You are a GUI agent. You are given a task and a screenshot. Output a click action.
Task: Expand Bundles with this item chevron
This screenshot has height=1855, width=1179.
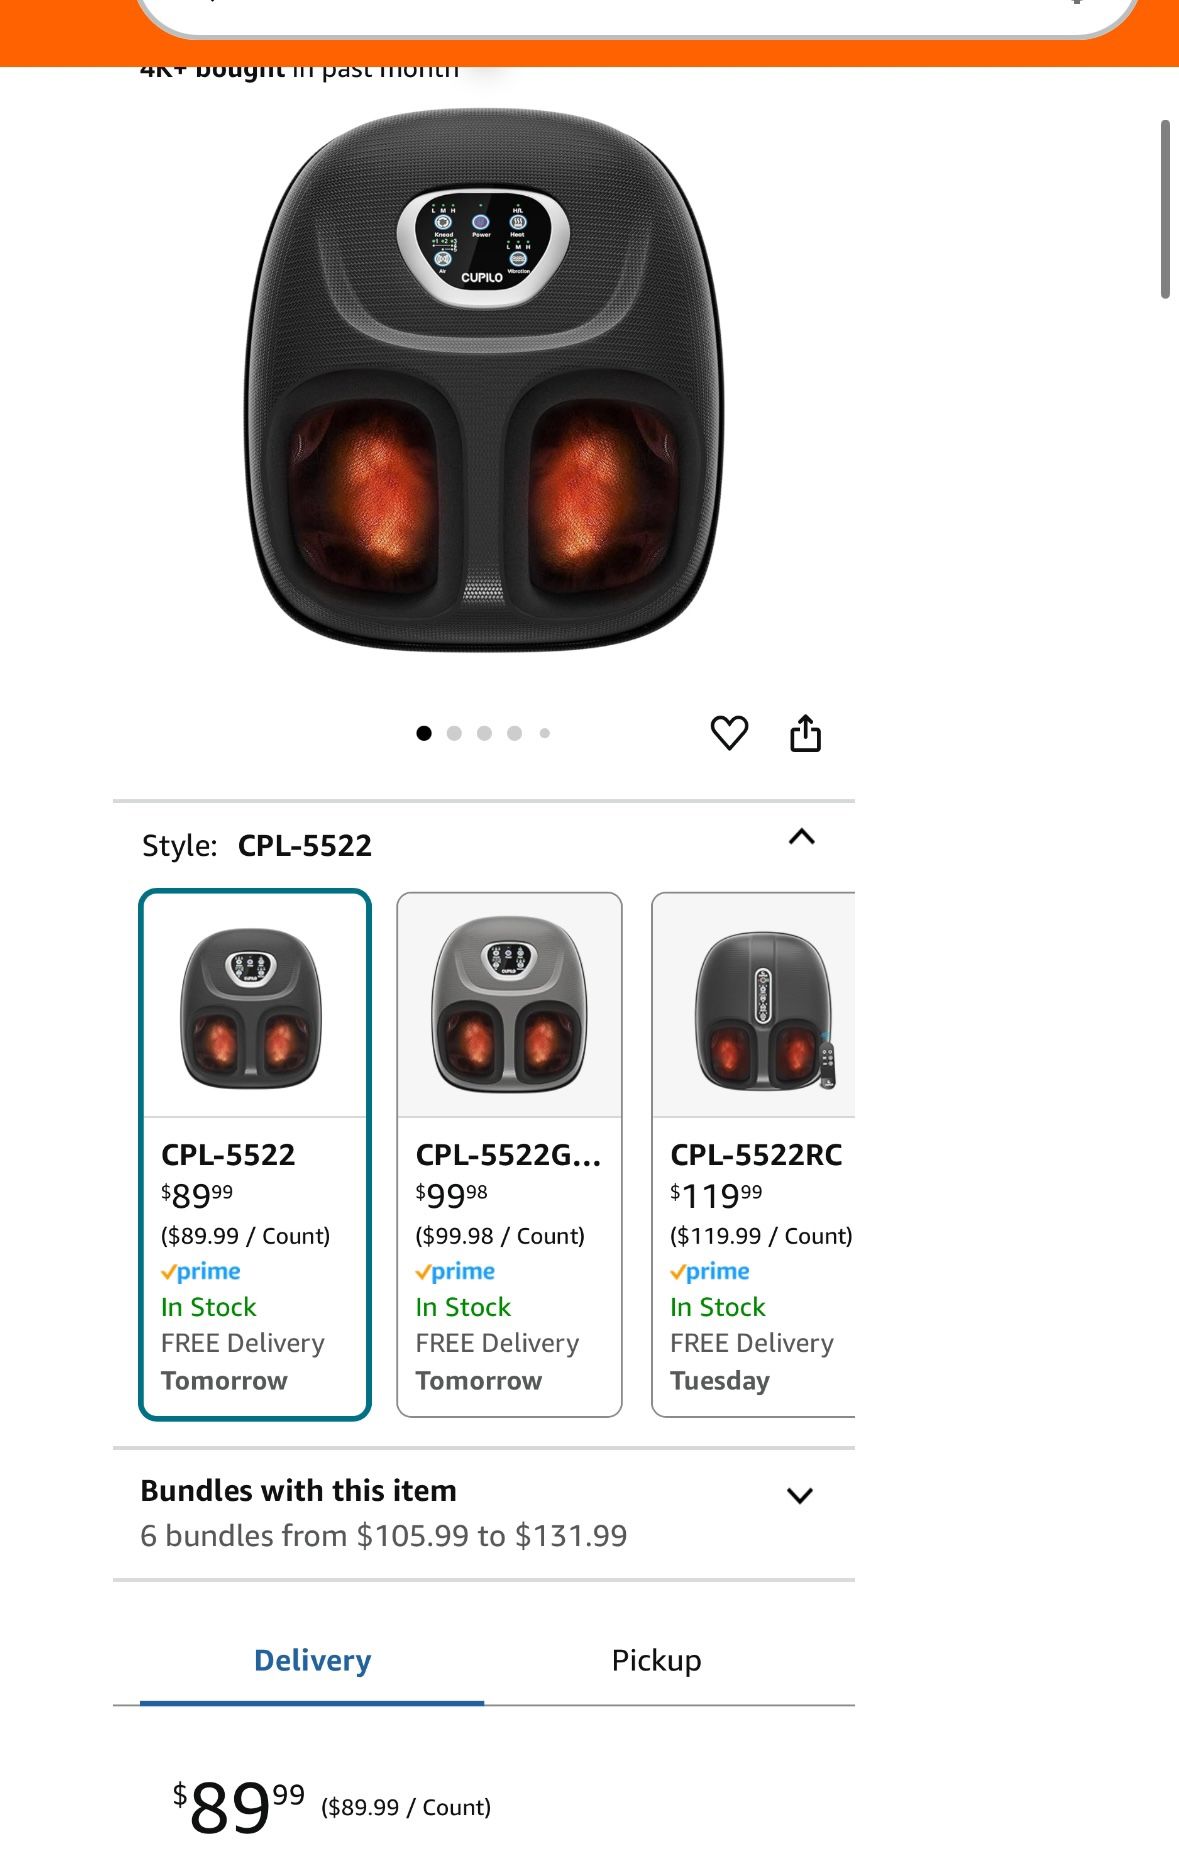pyautogui.click(x=799, y=1496)
